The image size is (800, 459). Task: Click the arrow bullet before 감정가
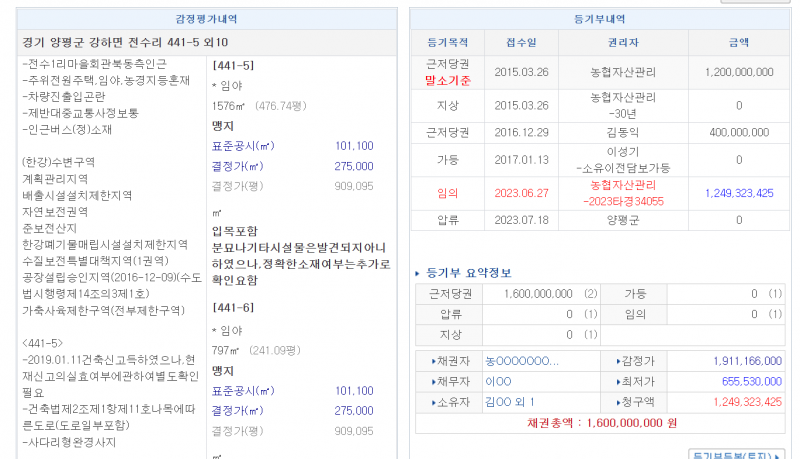[620, 361]
